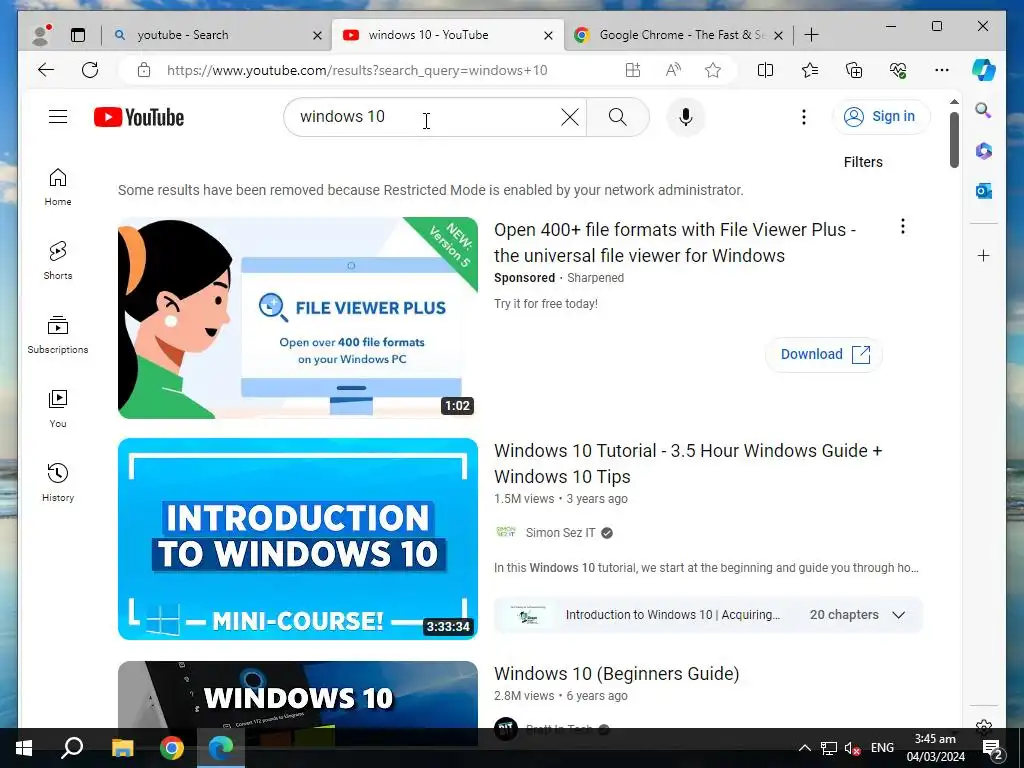Open YouTube settings three-dot menu beside Sign in
1024x768 pixels.
coord(803,117)
